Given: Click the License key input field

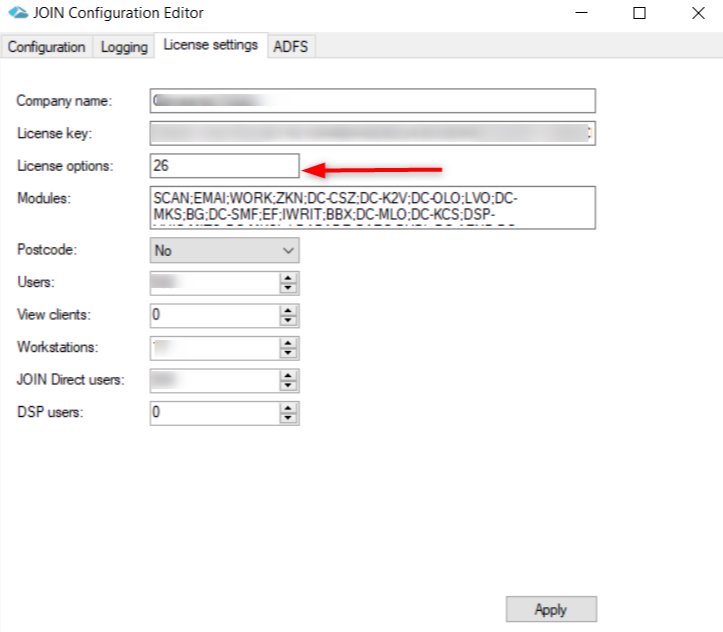Looking at the screenshot, I should coord(373,133).
